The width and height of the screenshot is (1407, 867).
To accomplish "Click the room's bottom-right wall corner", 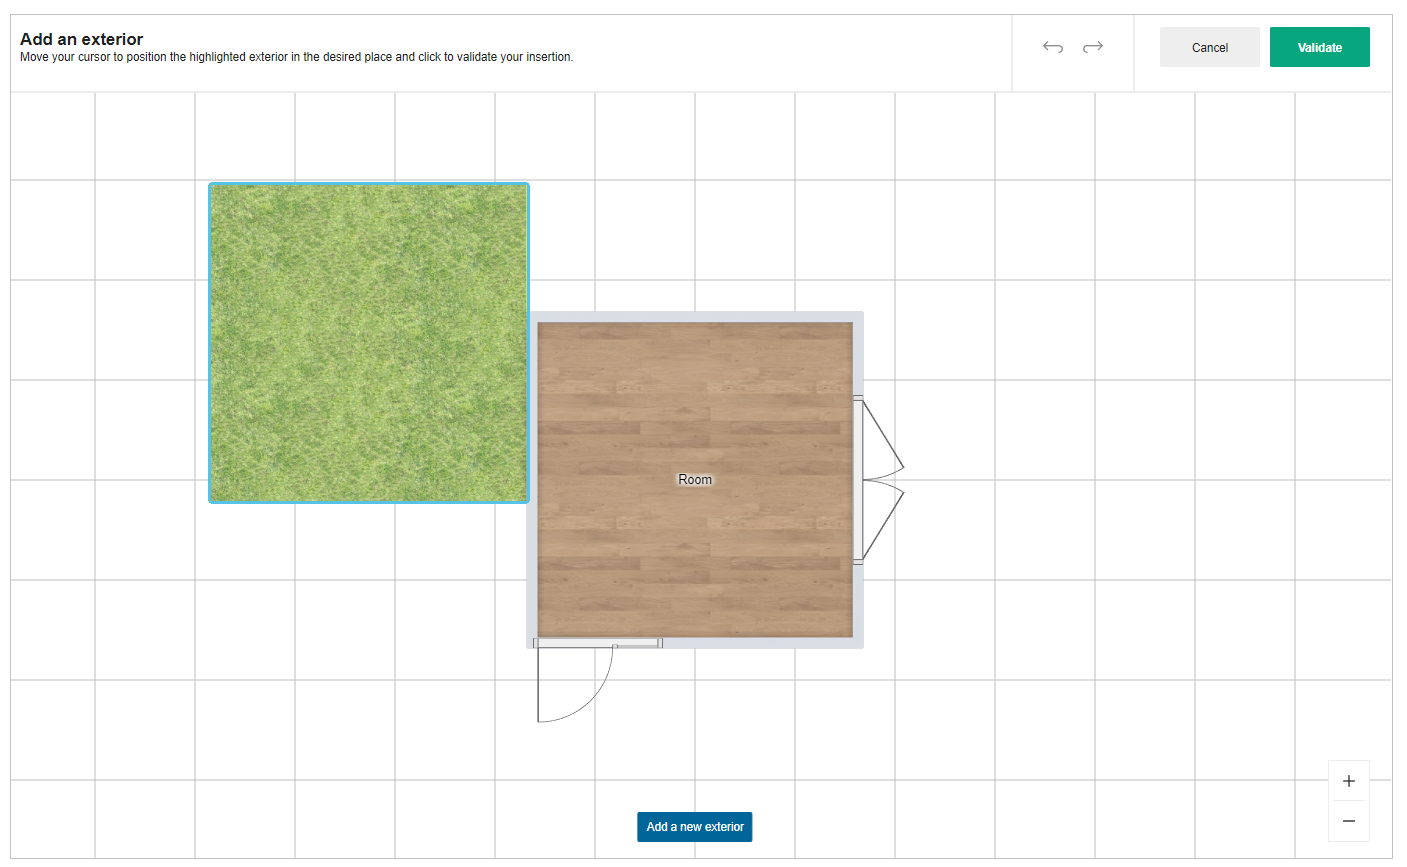I will coord(858,642).
